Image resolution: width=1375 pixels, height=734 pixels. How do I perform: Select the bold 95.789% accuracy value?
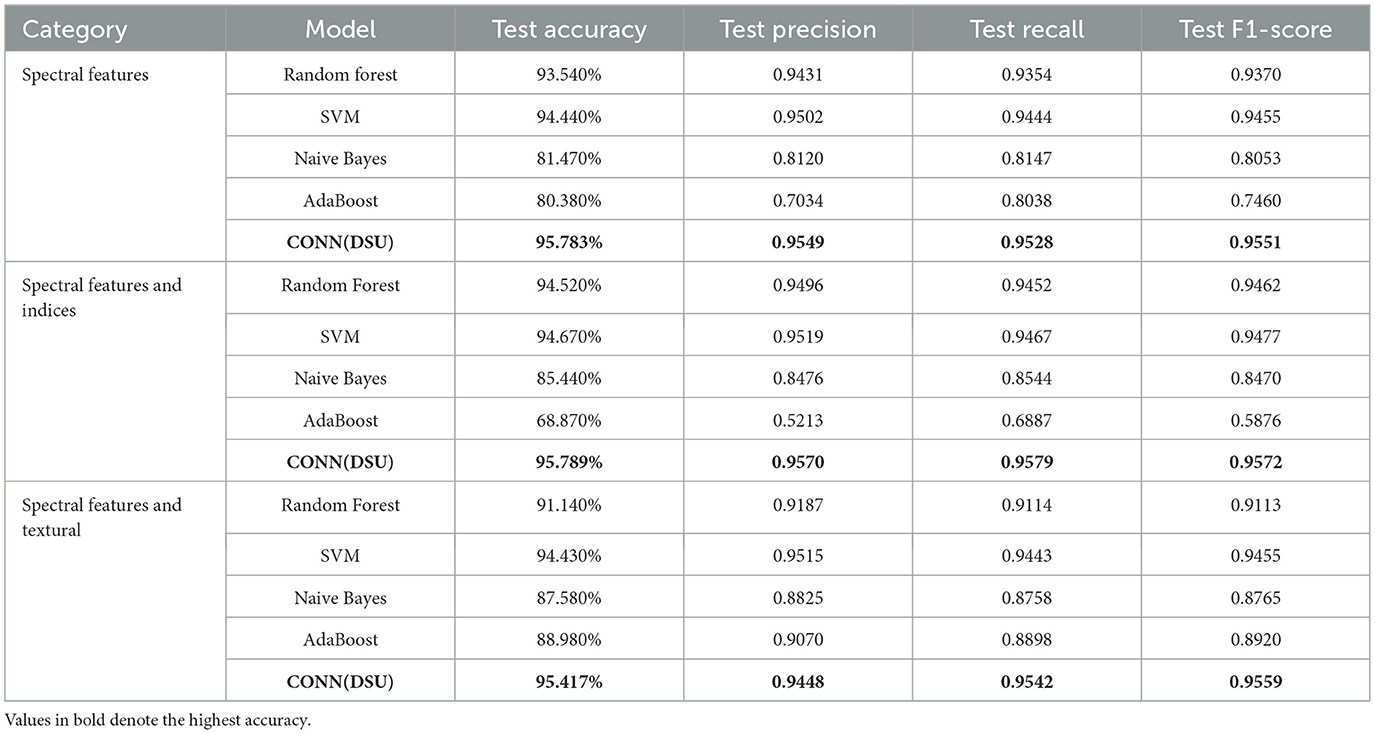click(569, 462)
